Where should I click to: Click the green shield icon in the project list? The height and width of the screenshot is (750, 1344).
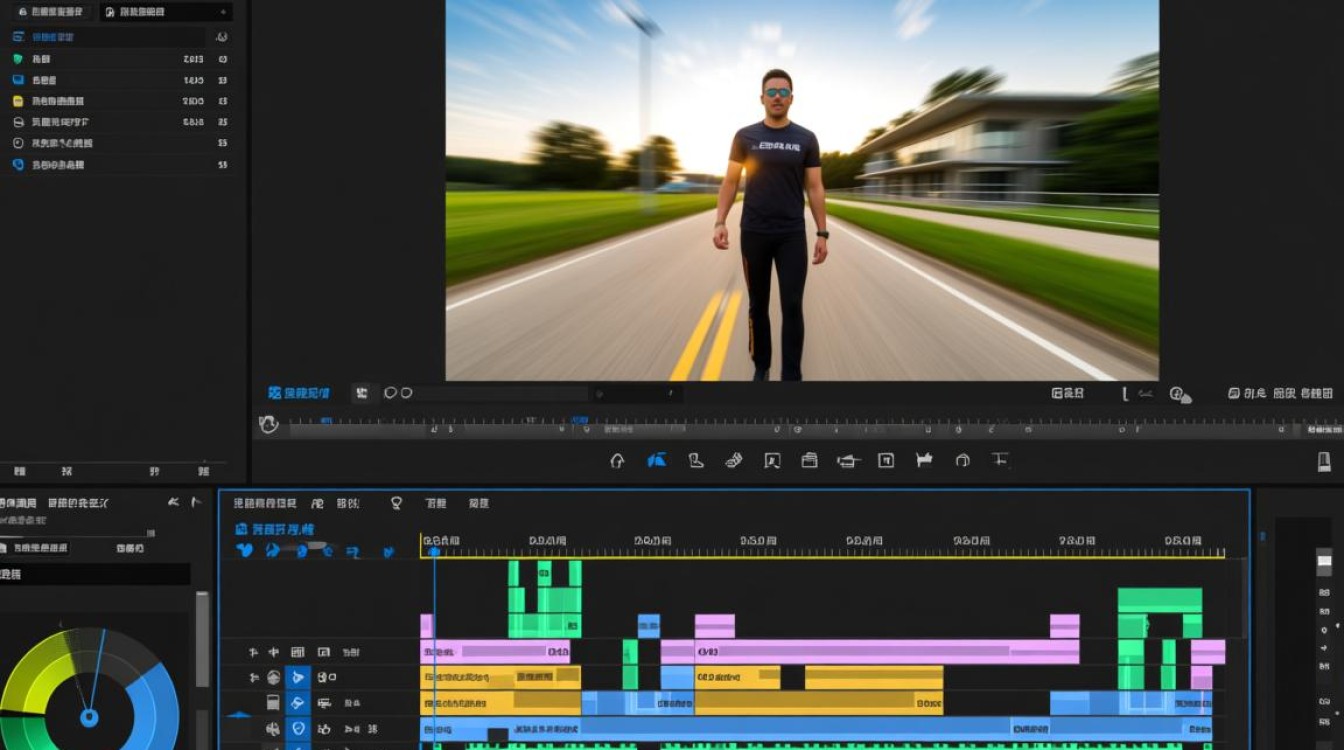(x=17, y=59)
